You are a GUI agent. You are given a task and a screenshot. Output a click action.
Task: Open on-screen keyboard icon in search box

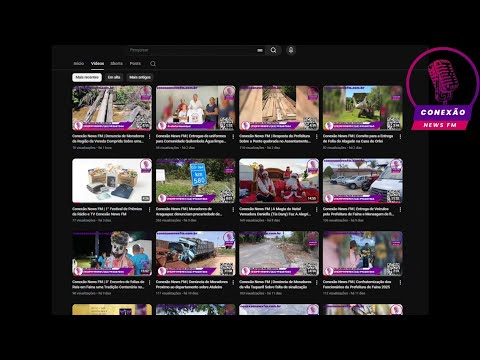coord(260,50)
